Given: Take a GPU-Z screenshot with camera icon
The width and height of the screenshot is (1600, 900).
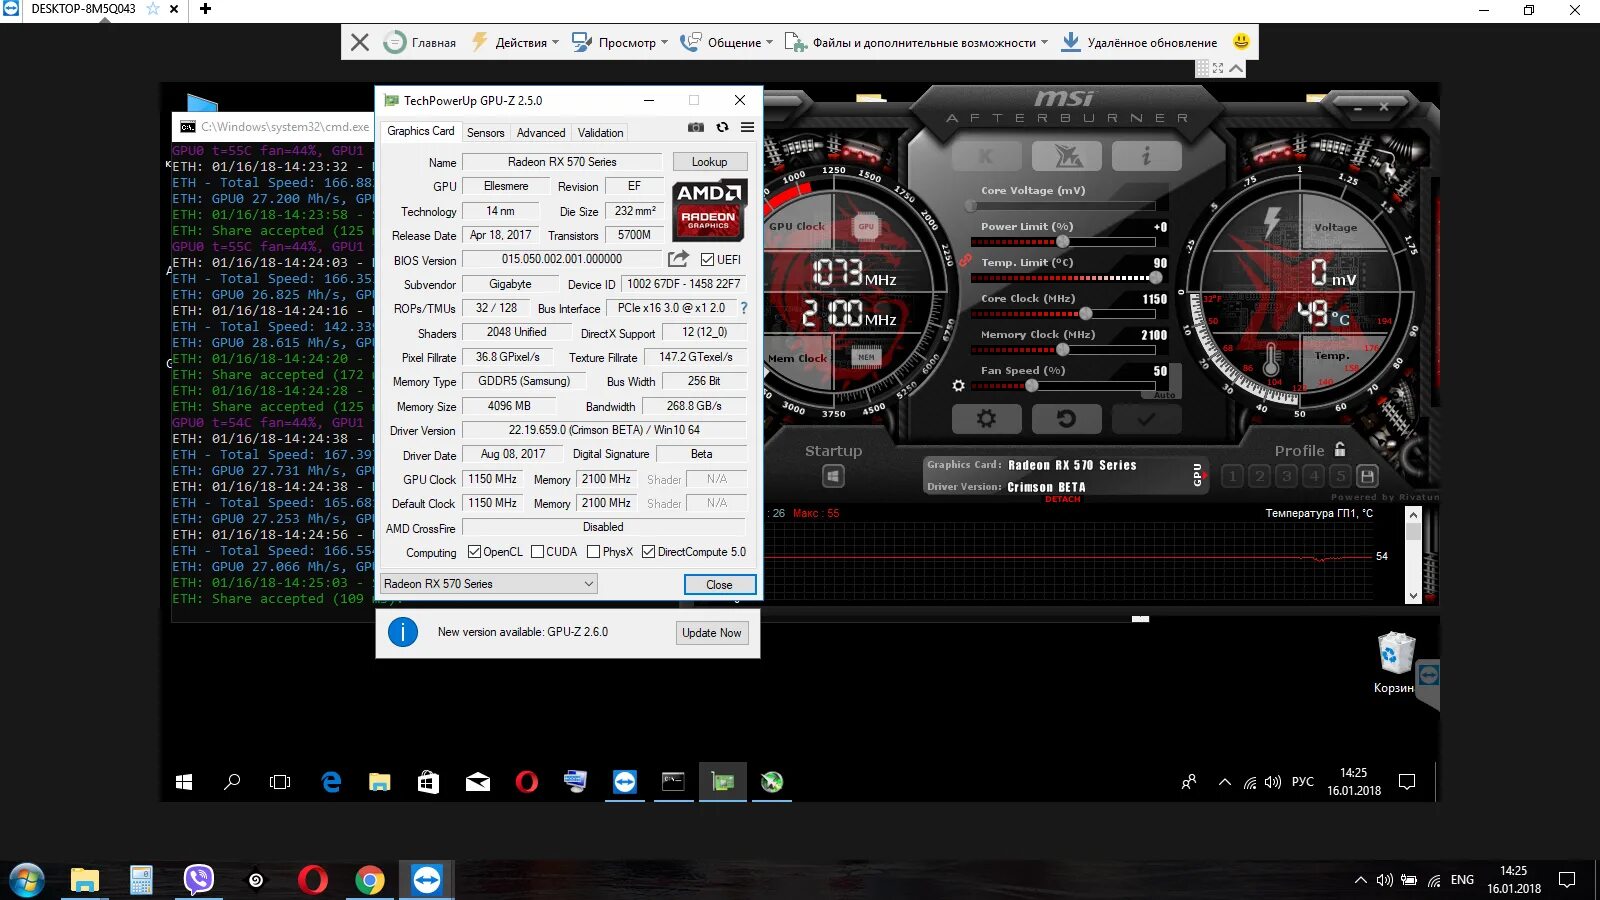Looking at the screenshot, I should [x=696, y=127].
